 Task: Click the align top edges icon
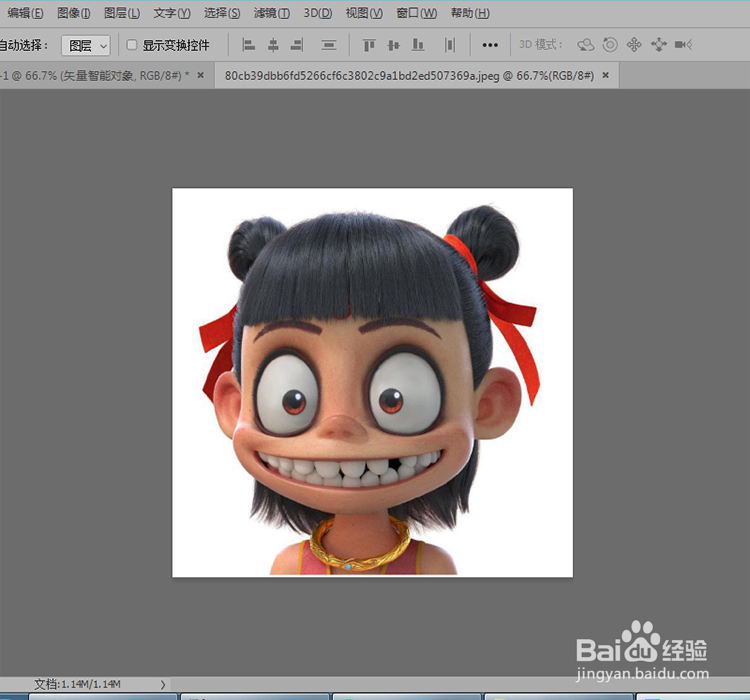[x=369, y=45]
